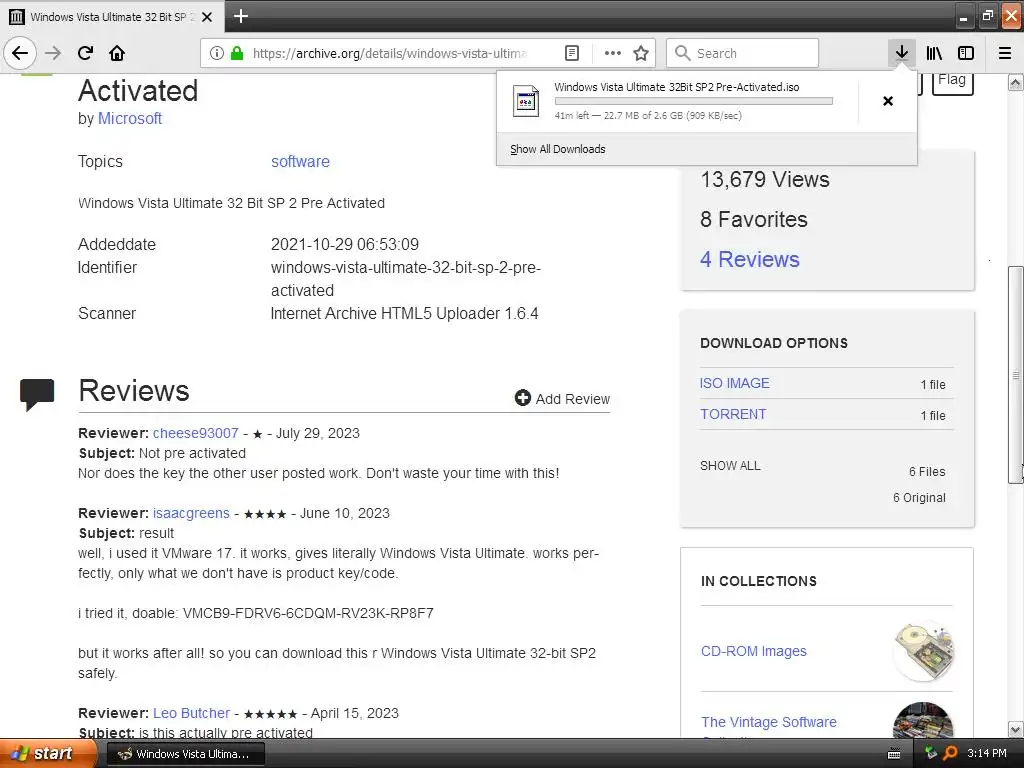Reload the current page
Viewport: 1024px width, 768px height.
point(86,53)
